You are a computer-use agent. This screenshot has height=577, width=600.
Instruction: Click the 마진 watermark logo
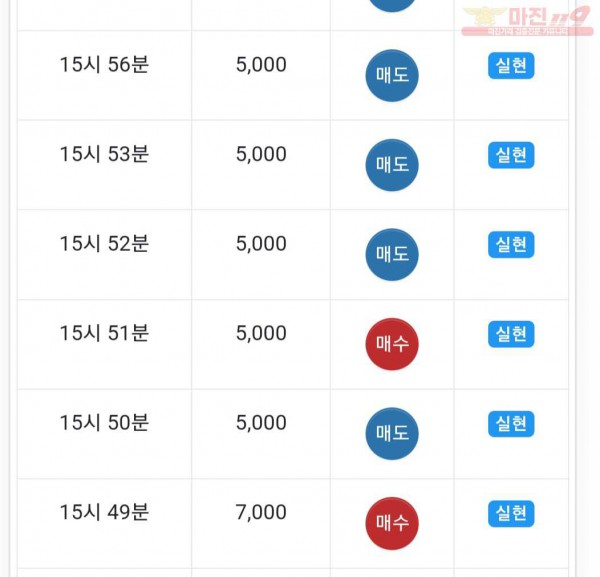[x=527, y=21]
